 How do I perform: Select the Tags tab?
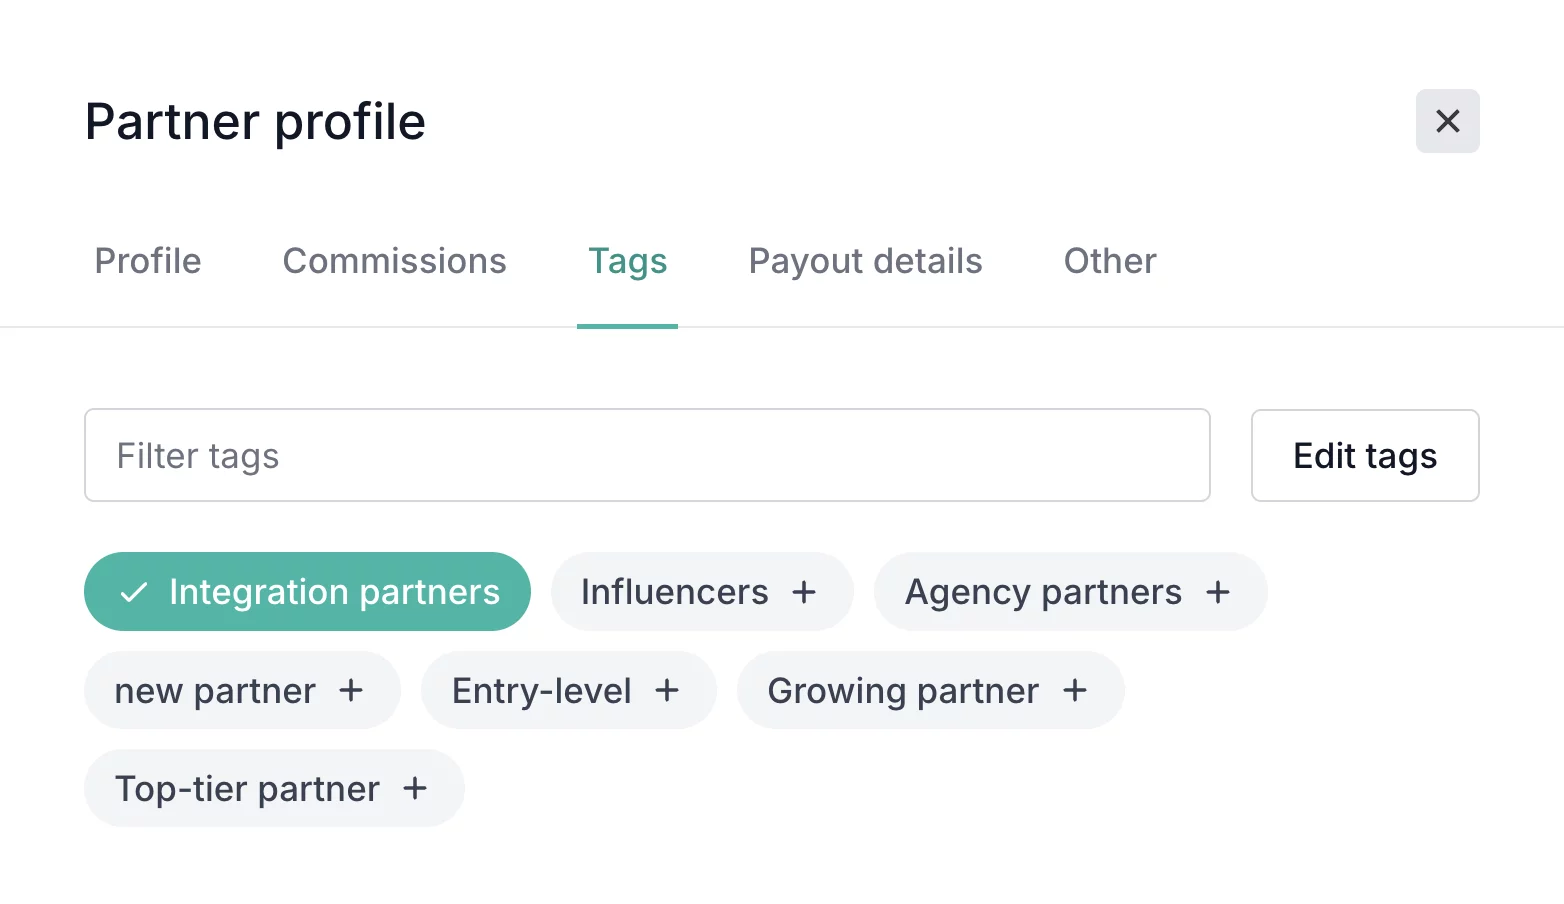coord(627,261)
